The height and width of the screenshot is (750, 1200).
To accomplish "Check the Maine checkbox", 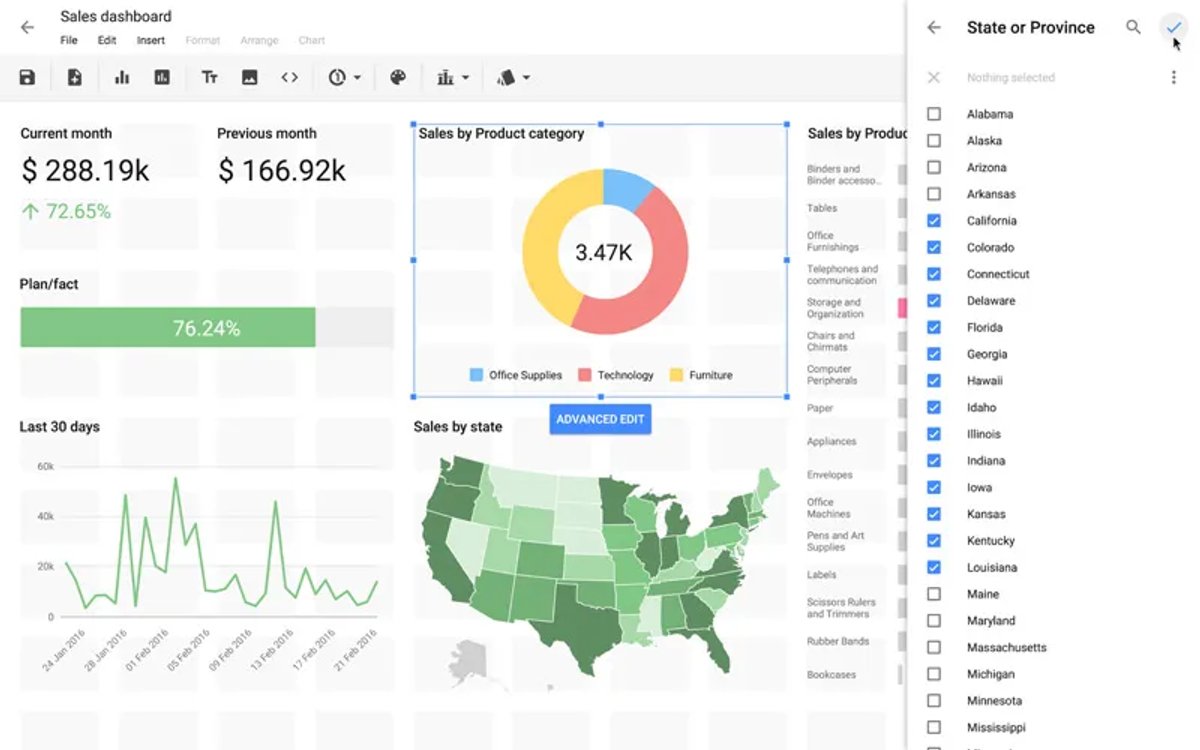I will point(934,594).
